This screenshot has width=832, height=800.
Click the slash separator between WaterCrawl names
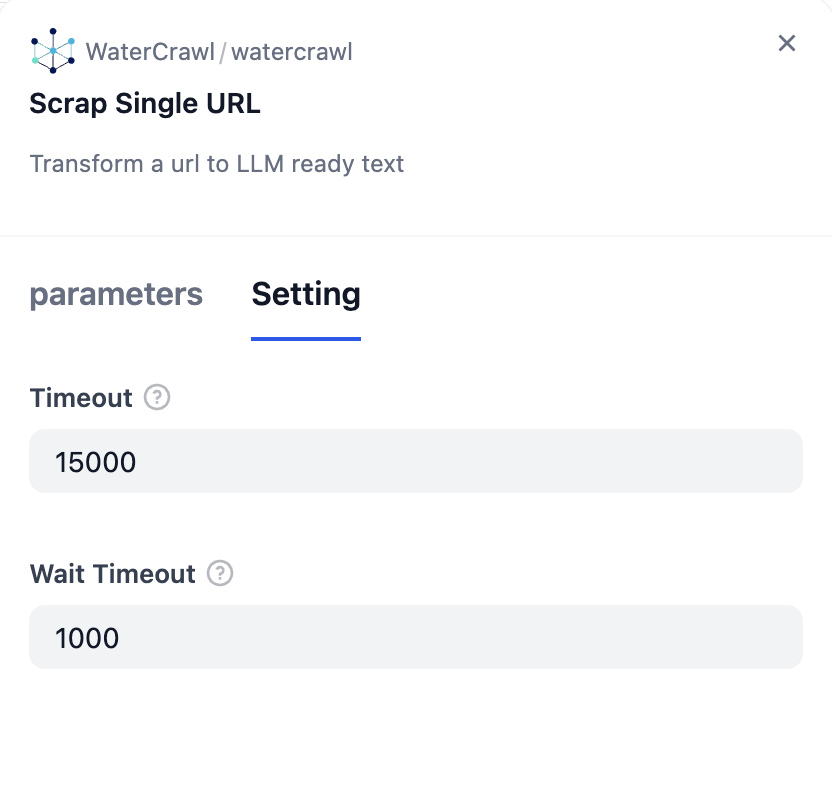click(x=223, y=52)
